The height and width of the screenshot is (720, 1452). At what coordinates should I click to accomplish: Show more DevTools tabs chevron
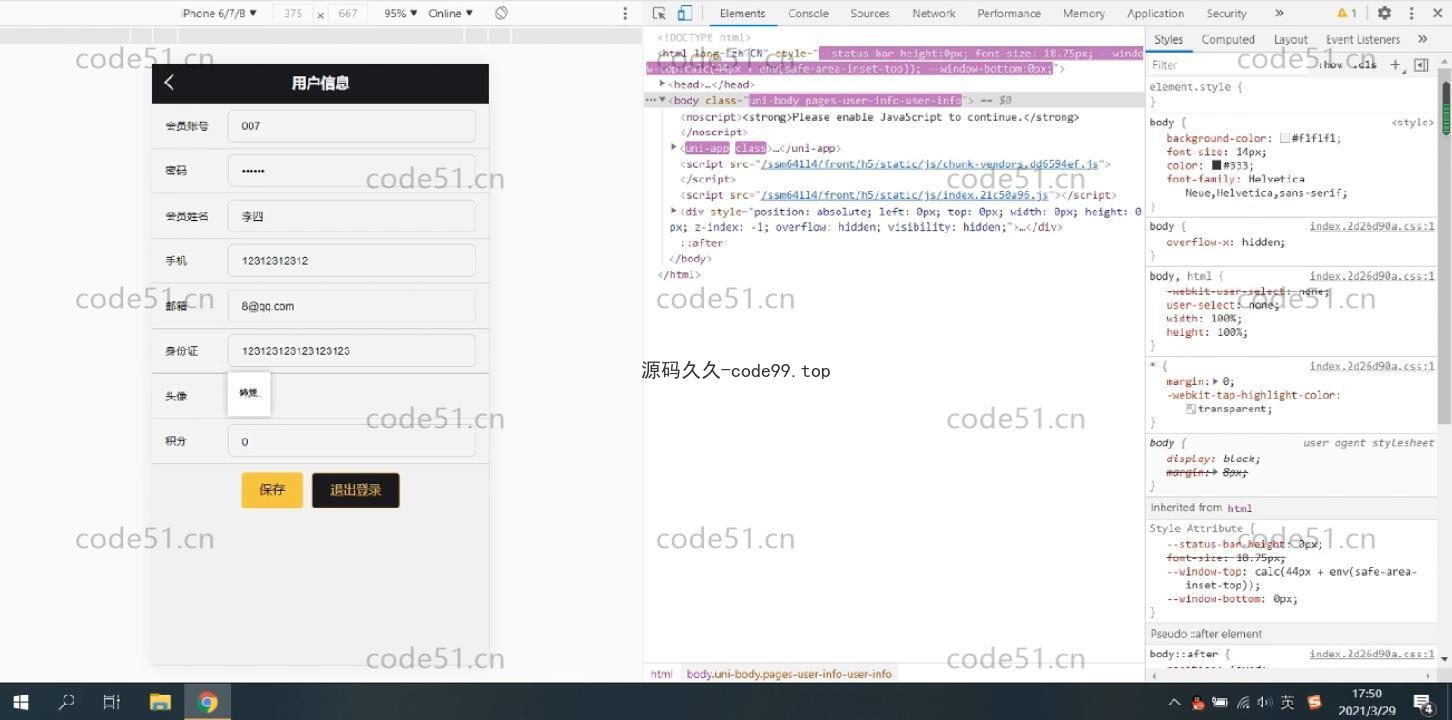(1279, 13)
